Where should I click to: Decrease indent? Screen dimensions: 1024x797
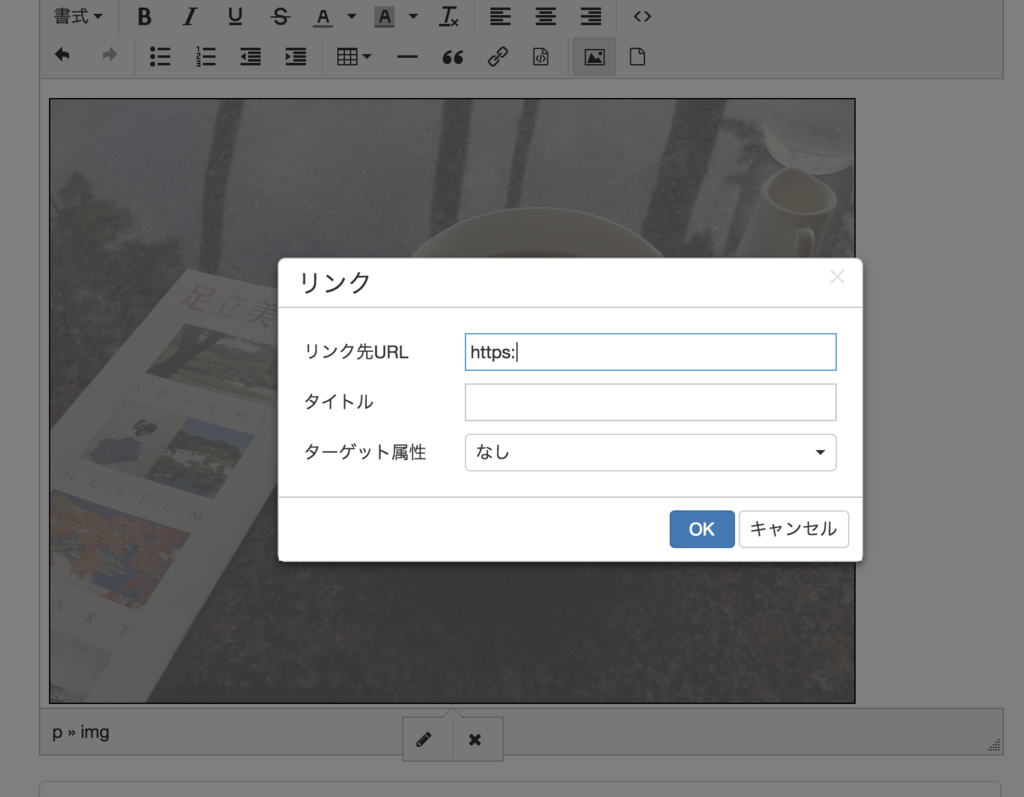point(251,57)
